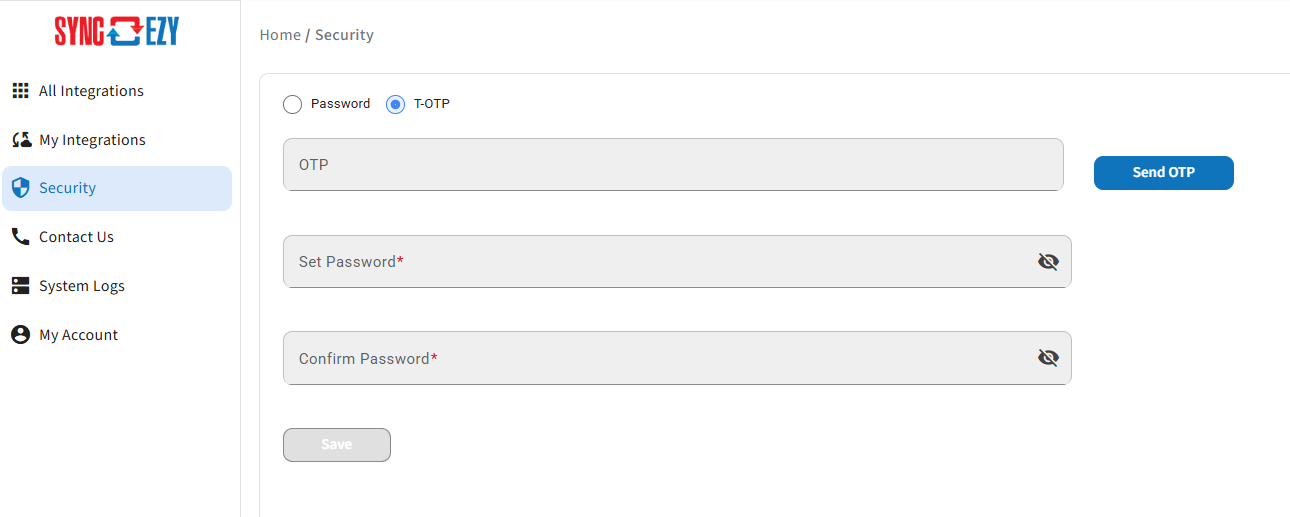Click the My Account person icon

[x=20, y=335]
